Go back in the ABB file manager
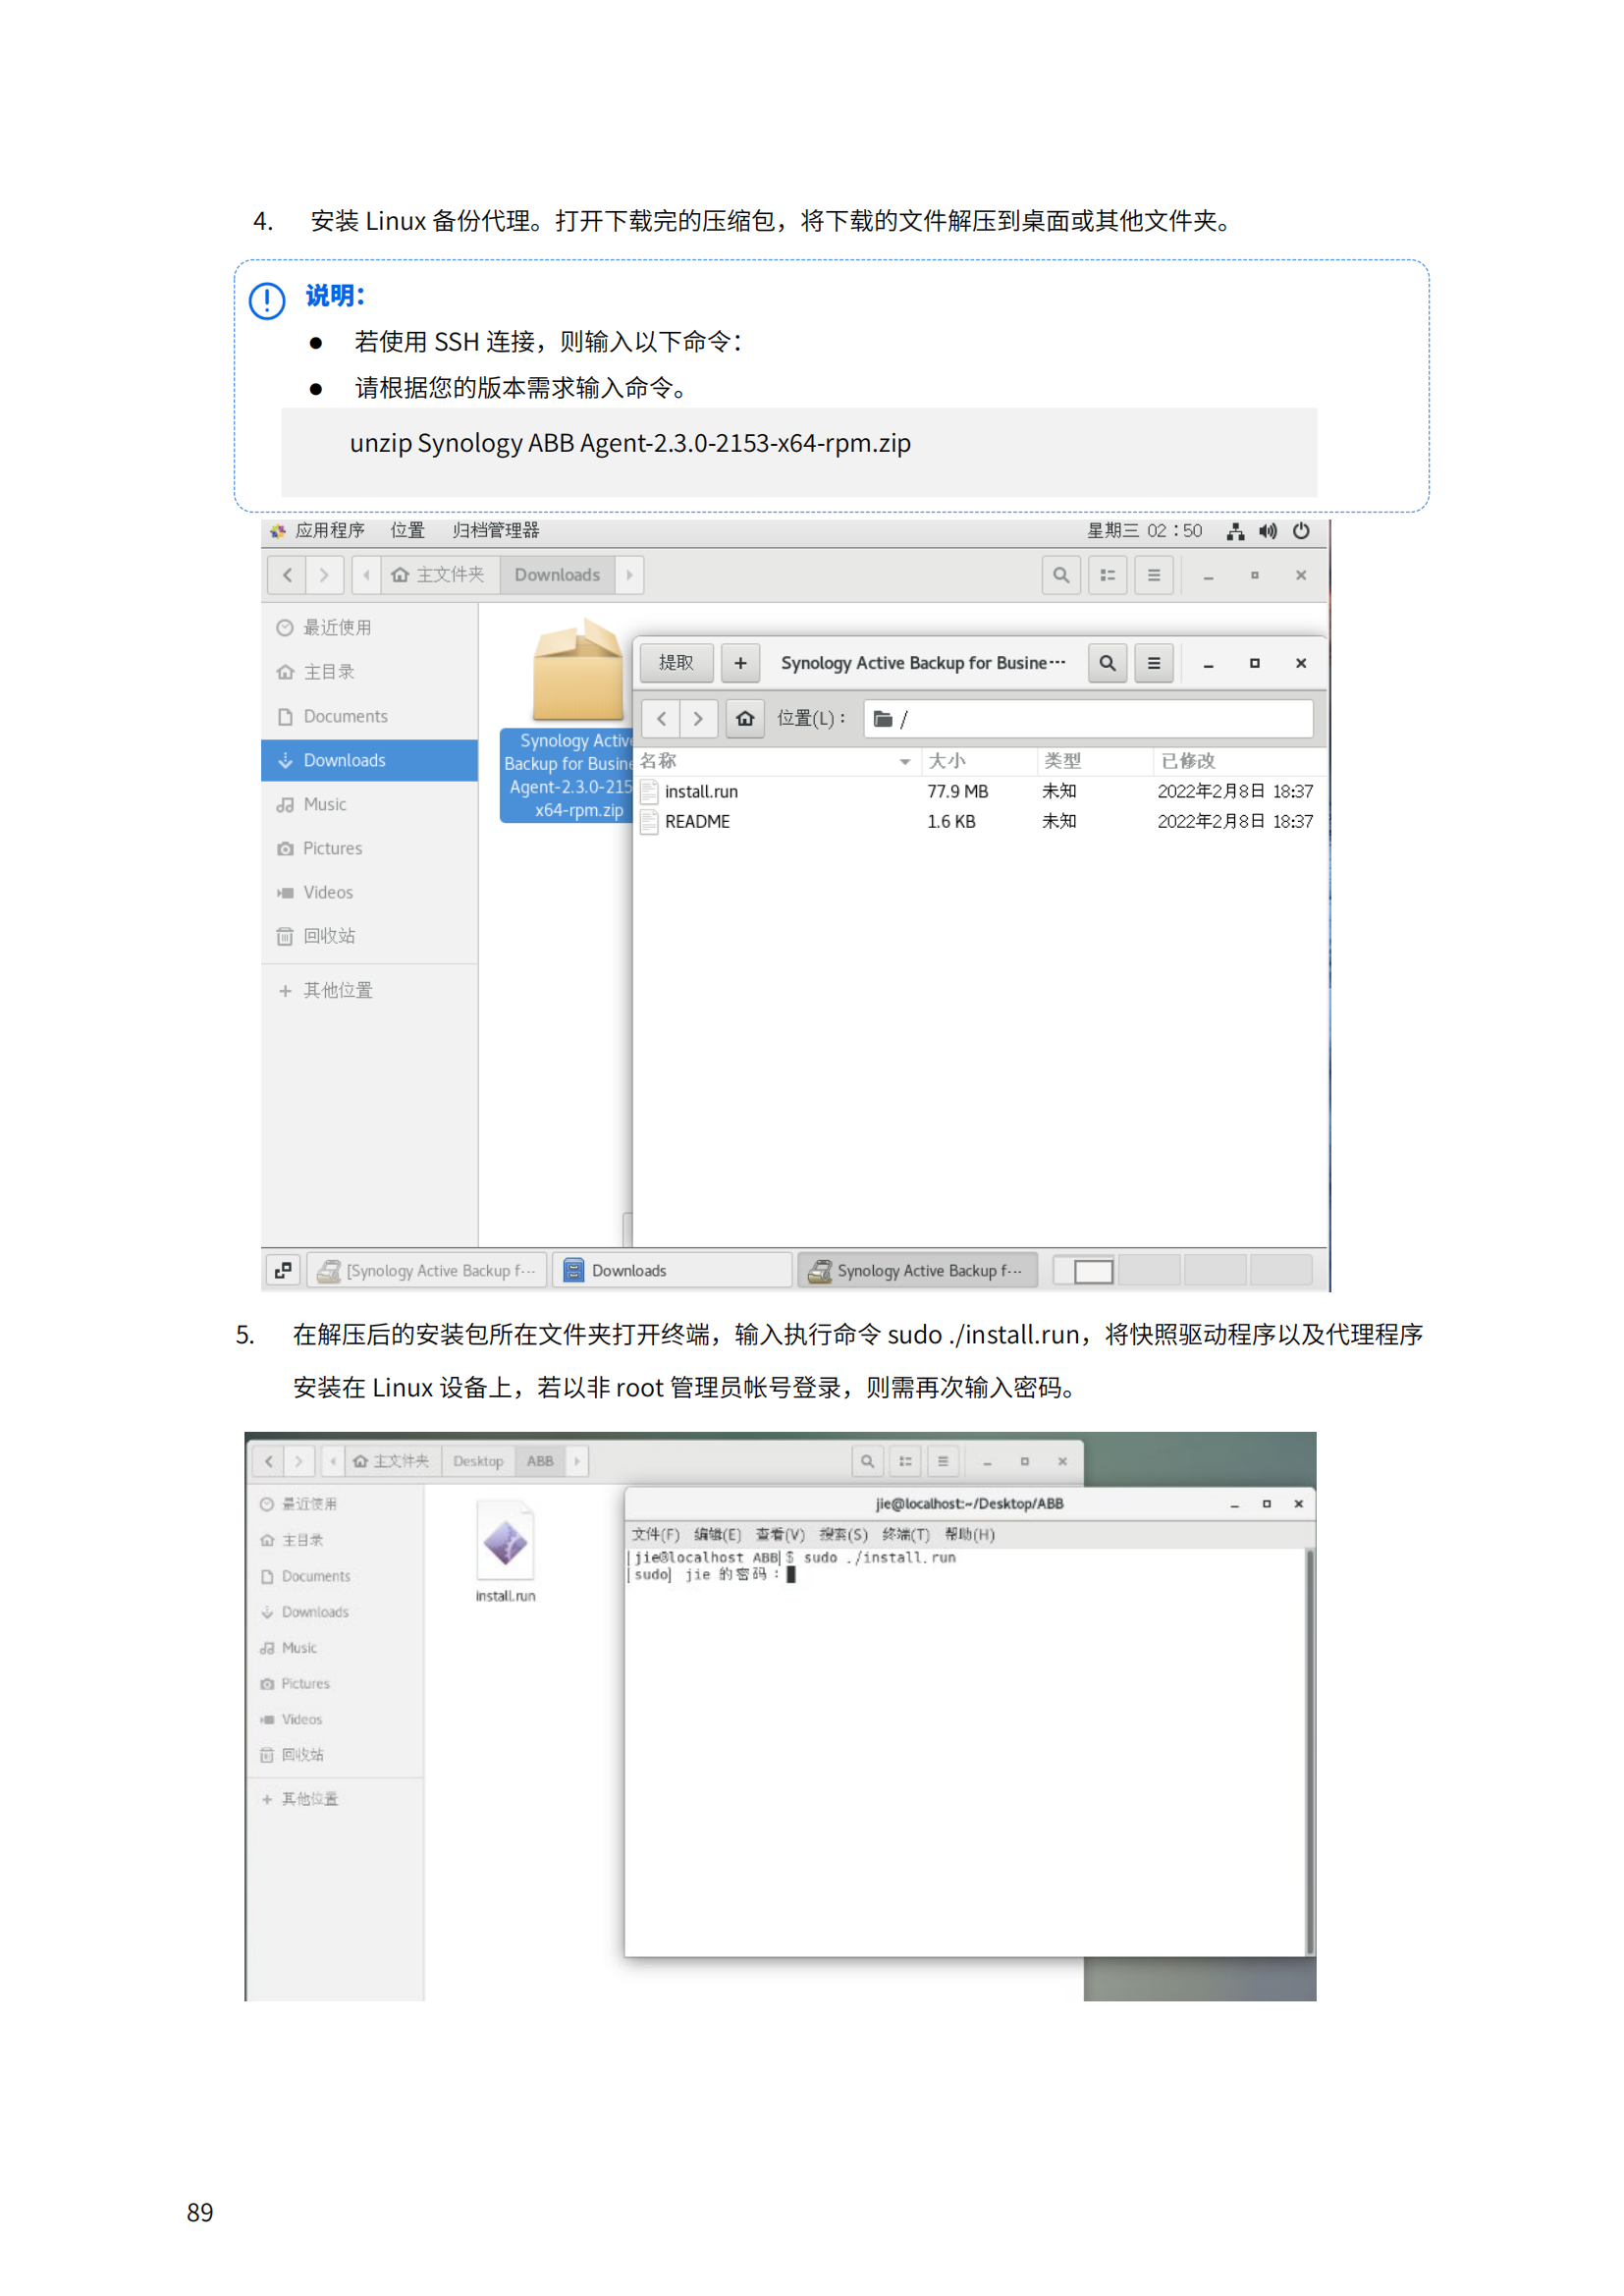Image resolution: width=1624 pixels, height=2296 pixels. click(268, 1461)
